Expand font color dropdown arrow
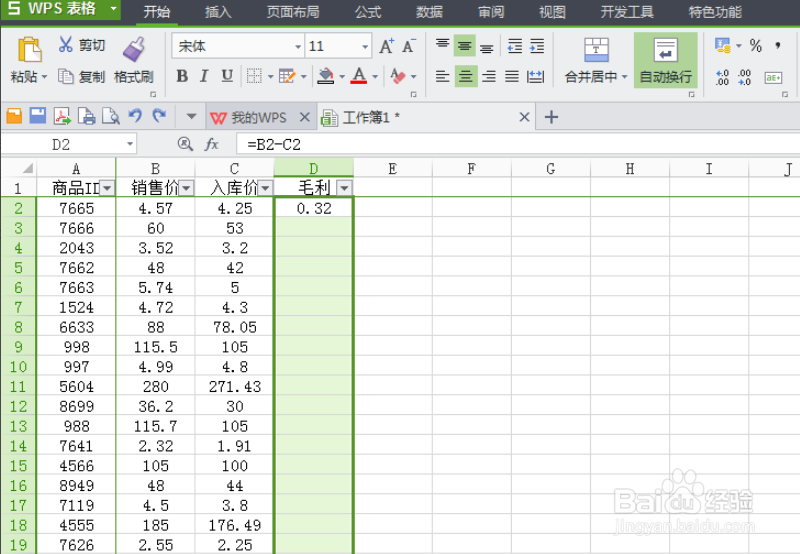 tap(375, 77)
